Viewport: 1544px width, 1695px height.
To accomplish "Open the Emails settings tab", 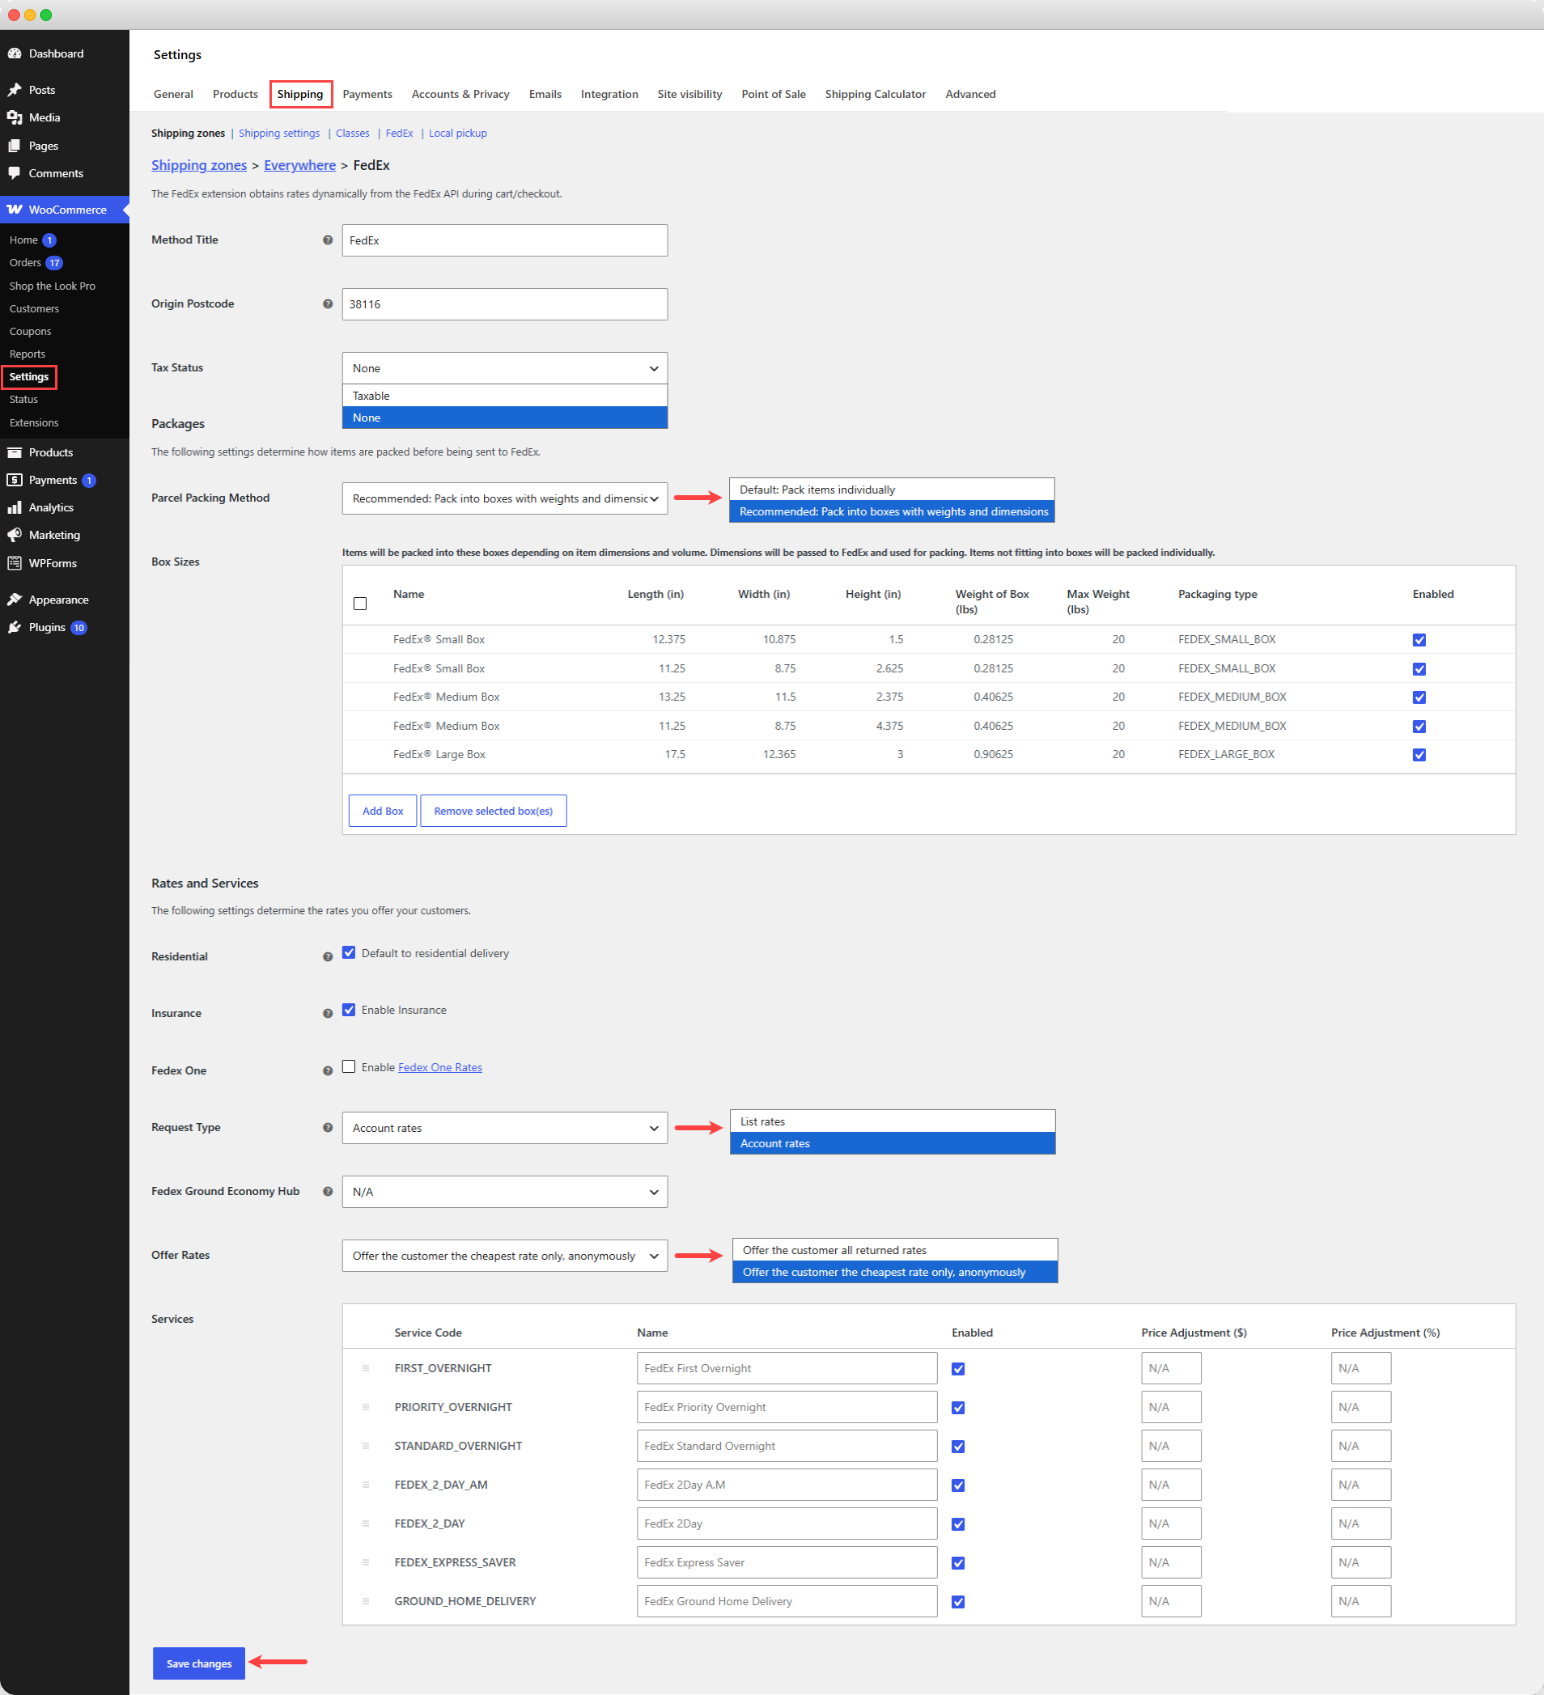I will pos(545,94).
